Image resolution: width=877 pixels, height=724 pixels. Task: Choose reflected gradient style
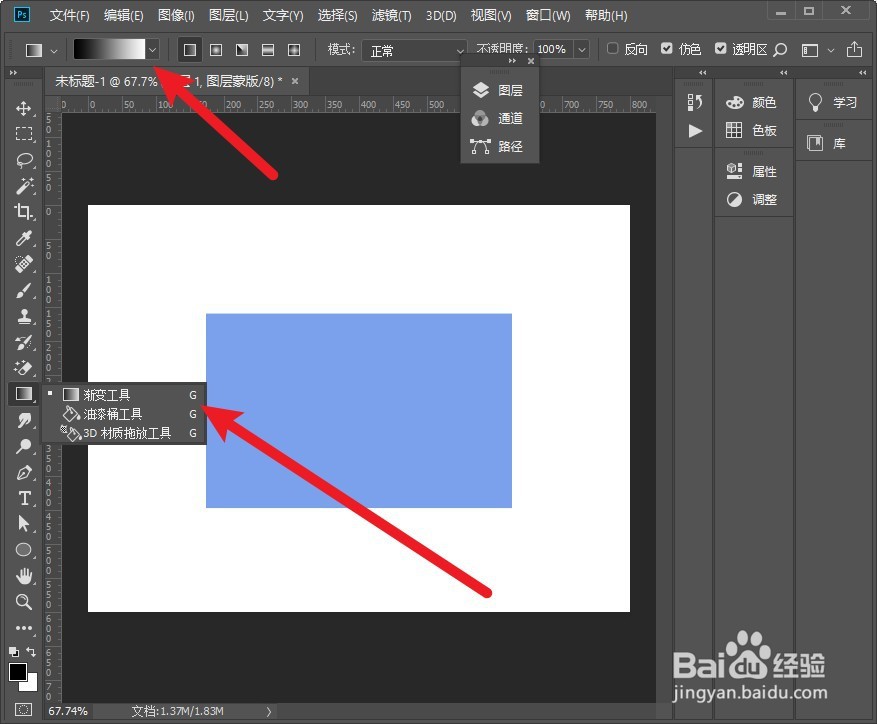click(x=268, y=50)
